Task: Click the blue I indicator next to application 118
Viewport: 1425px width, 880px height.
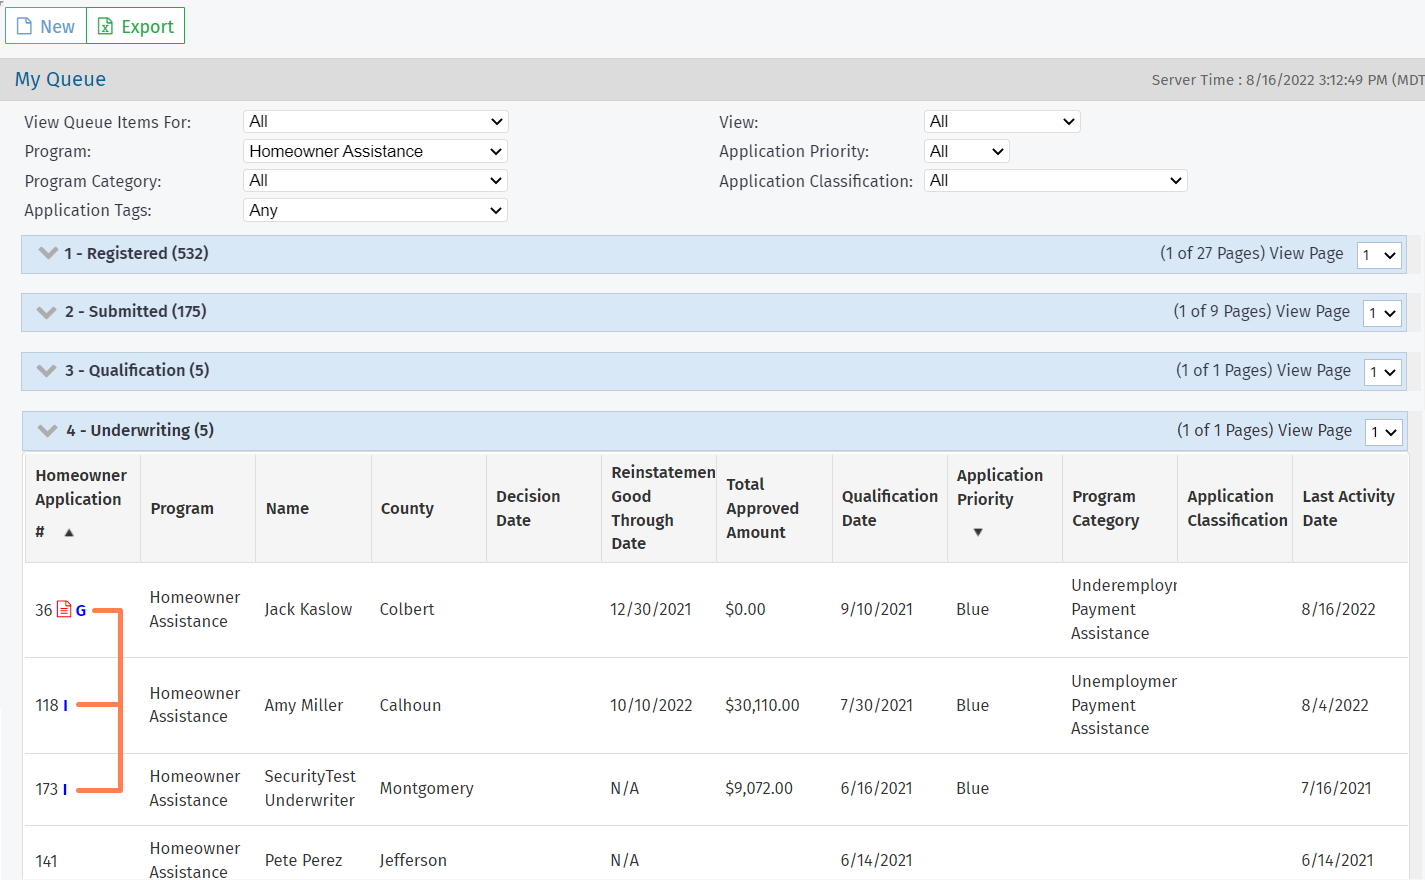Action: coord(66,706)
